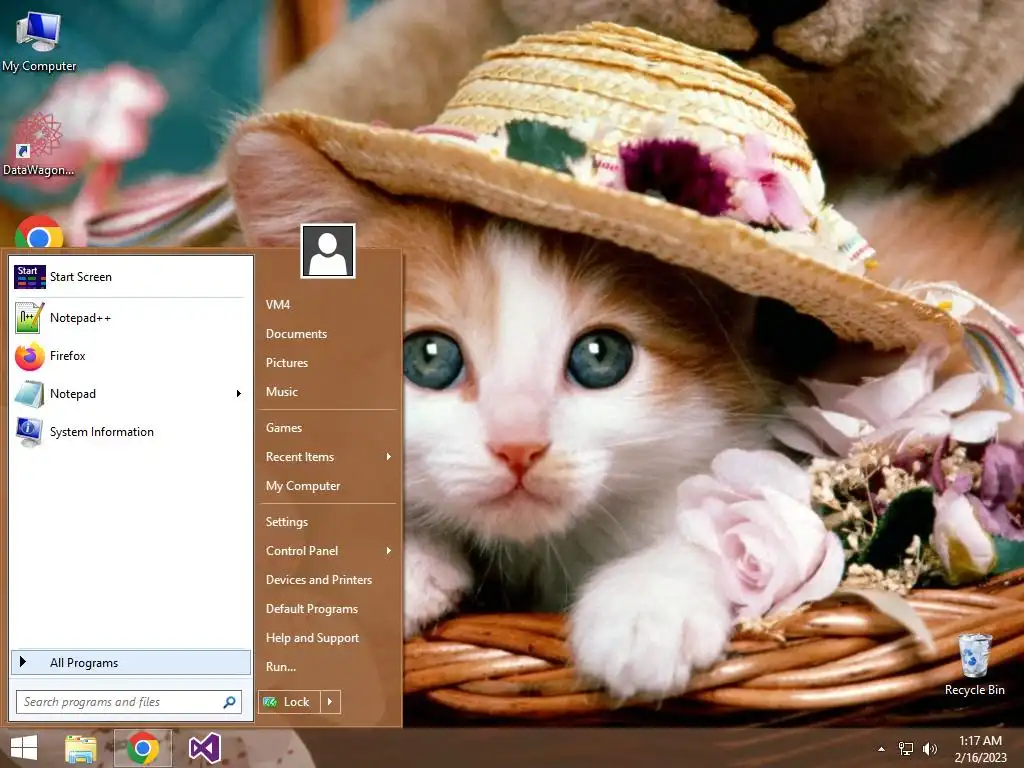Open System Information icon
Image resolution: width=1024 pixels, height=768 pixels.
tap(29, 432)
